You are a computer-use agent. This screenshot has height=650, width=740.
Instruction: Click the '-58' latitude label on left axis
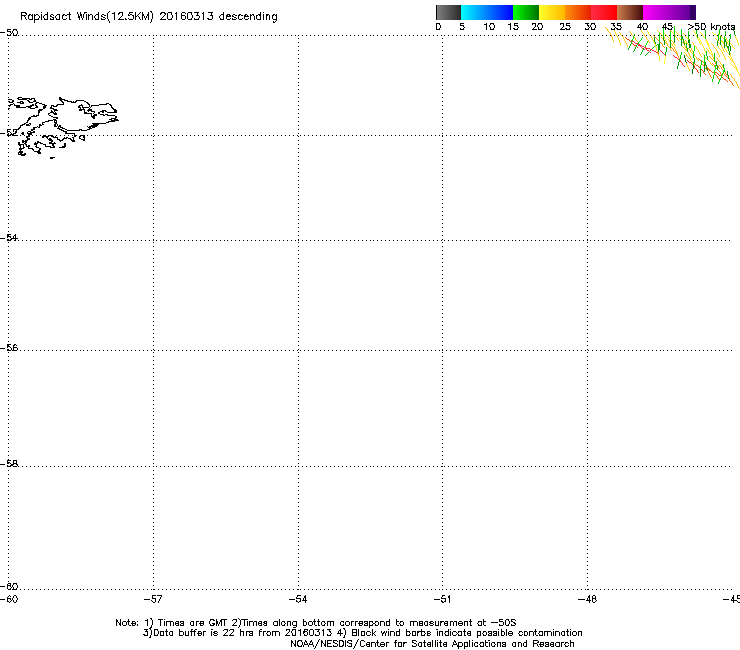pos(9,464)
